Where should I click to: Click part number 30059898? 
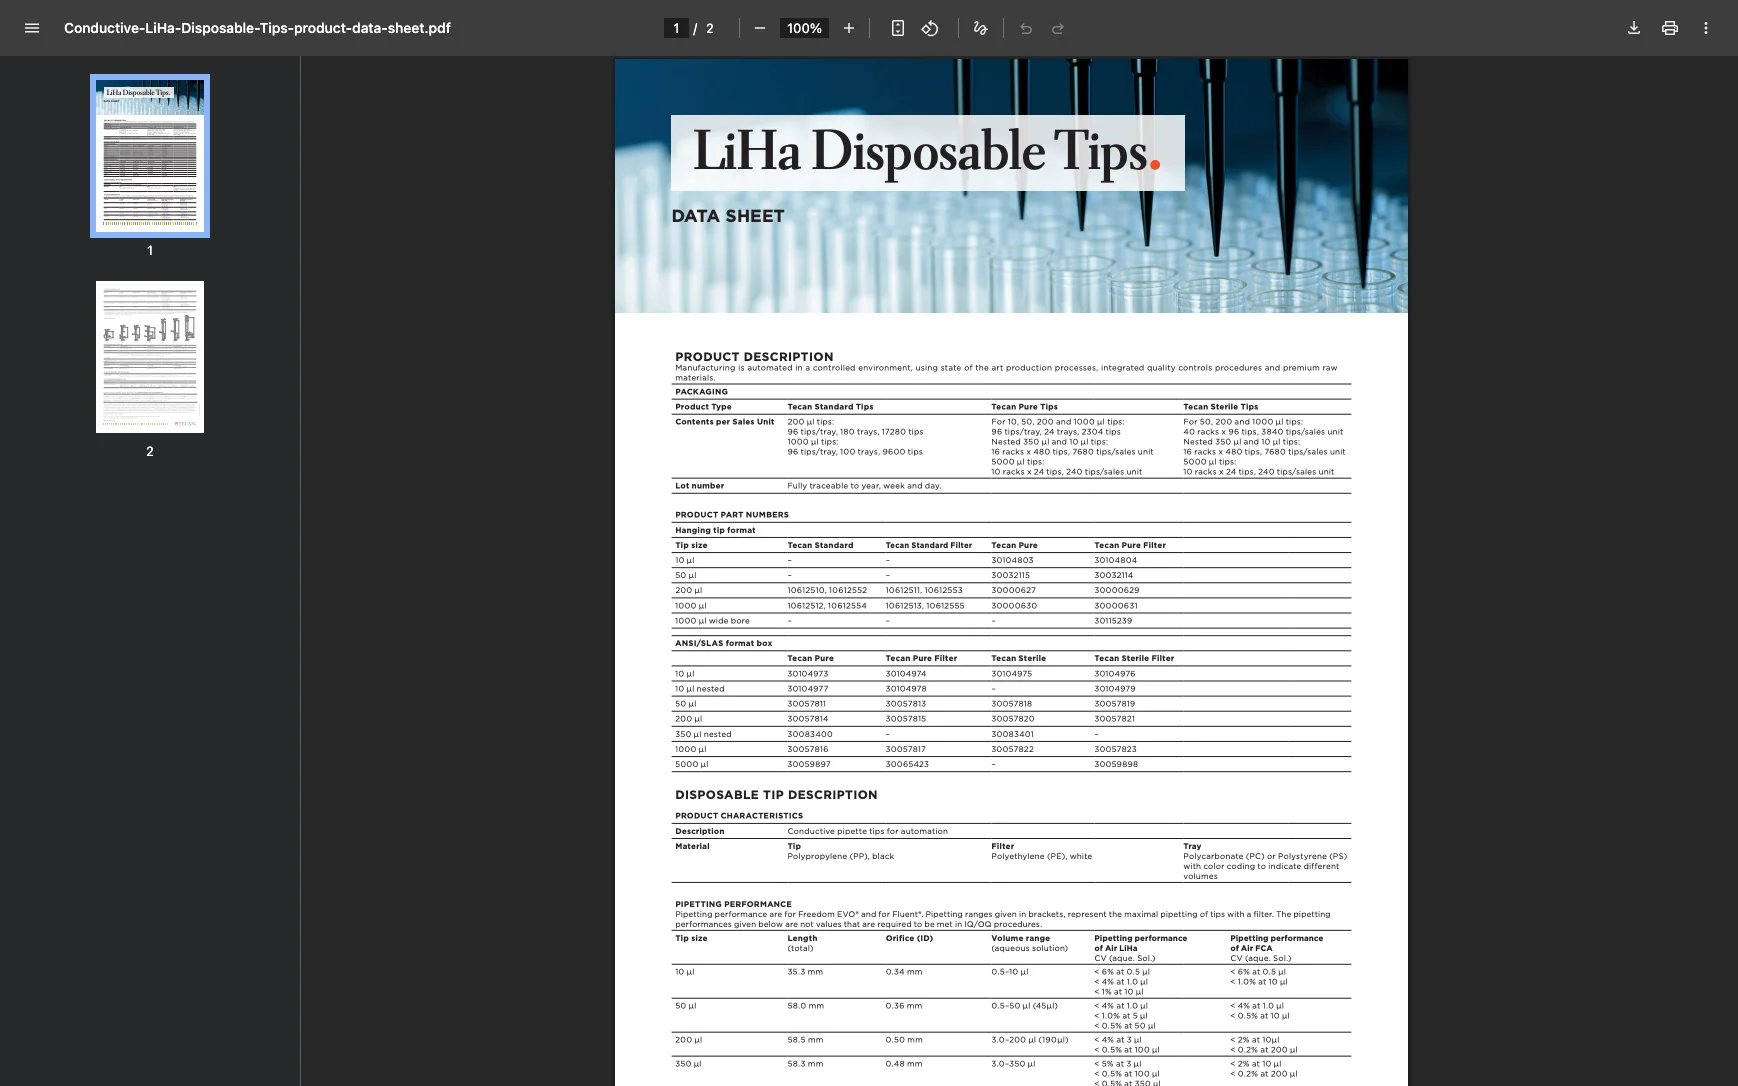tap(1116, 764)
